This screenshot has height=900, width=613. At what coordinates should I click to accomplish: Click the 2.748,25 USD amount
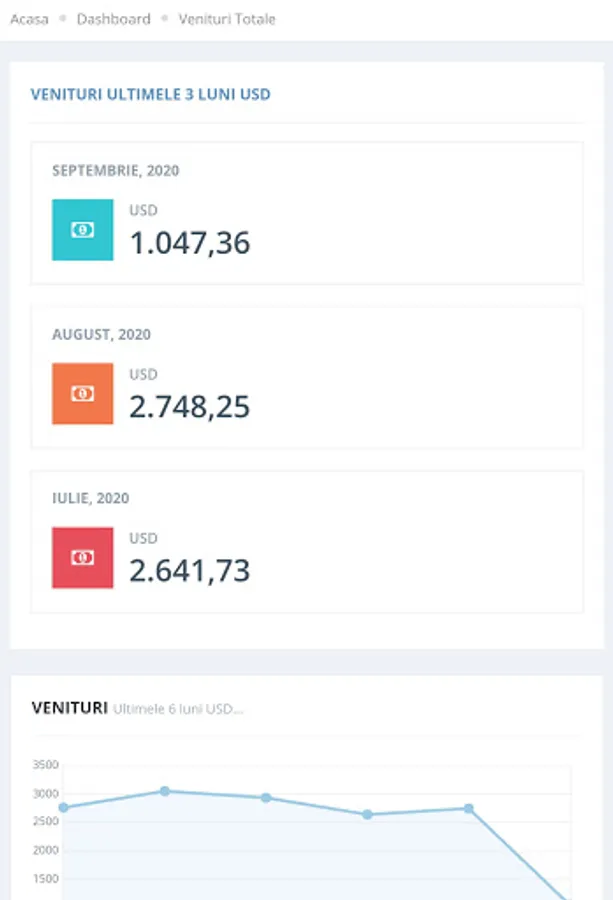pos(190,407)
